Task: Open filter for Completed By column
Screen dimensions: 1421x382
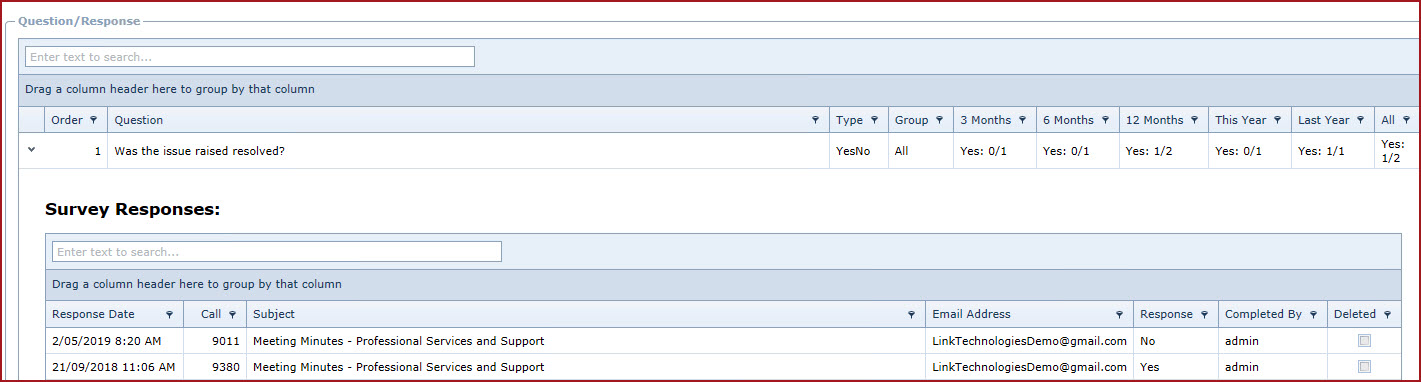Action: point(1313,314)
